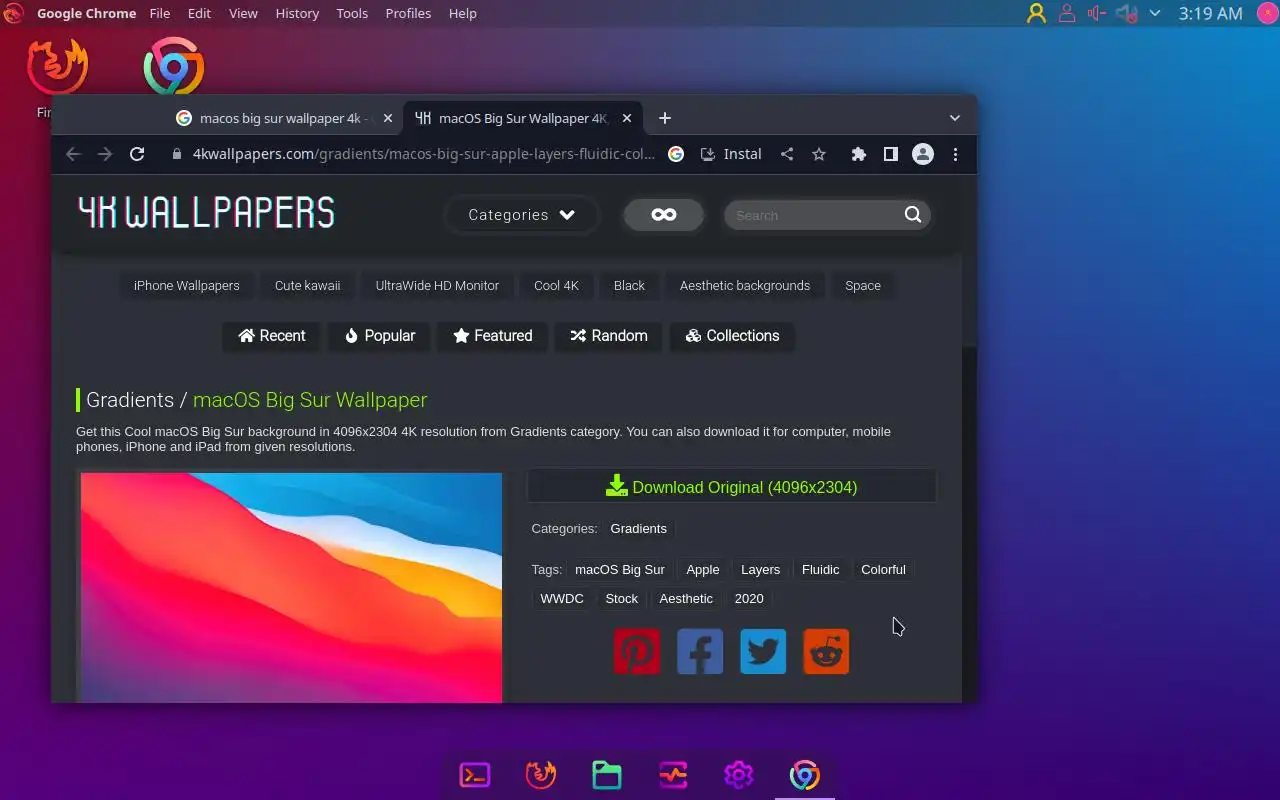Image resolution: width=1280 pixels, height=800 pixels.
Task: Open a new tab with plus
Action: click(x=665, y=118)
